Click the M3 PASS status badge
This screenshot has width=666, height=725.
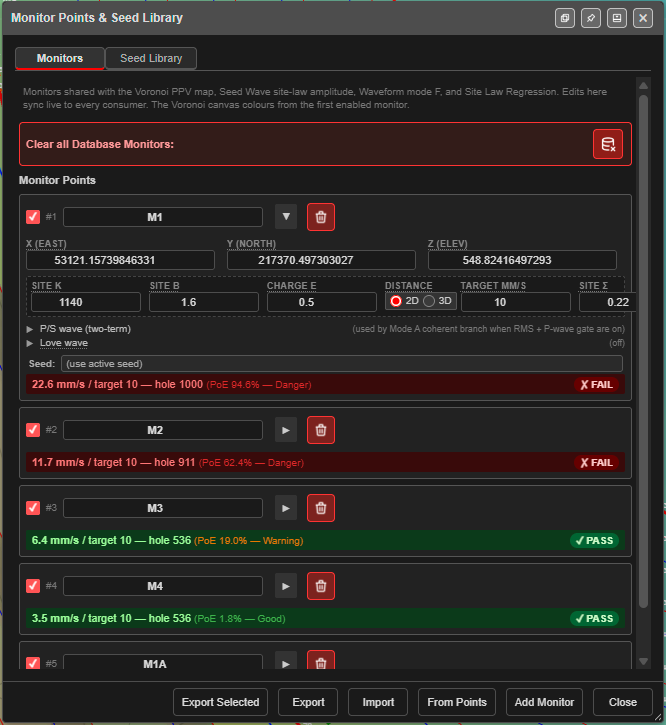click(x=595, y=541)
